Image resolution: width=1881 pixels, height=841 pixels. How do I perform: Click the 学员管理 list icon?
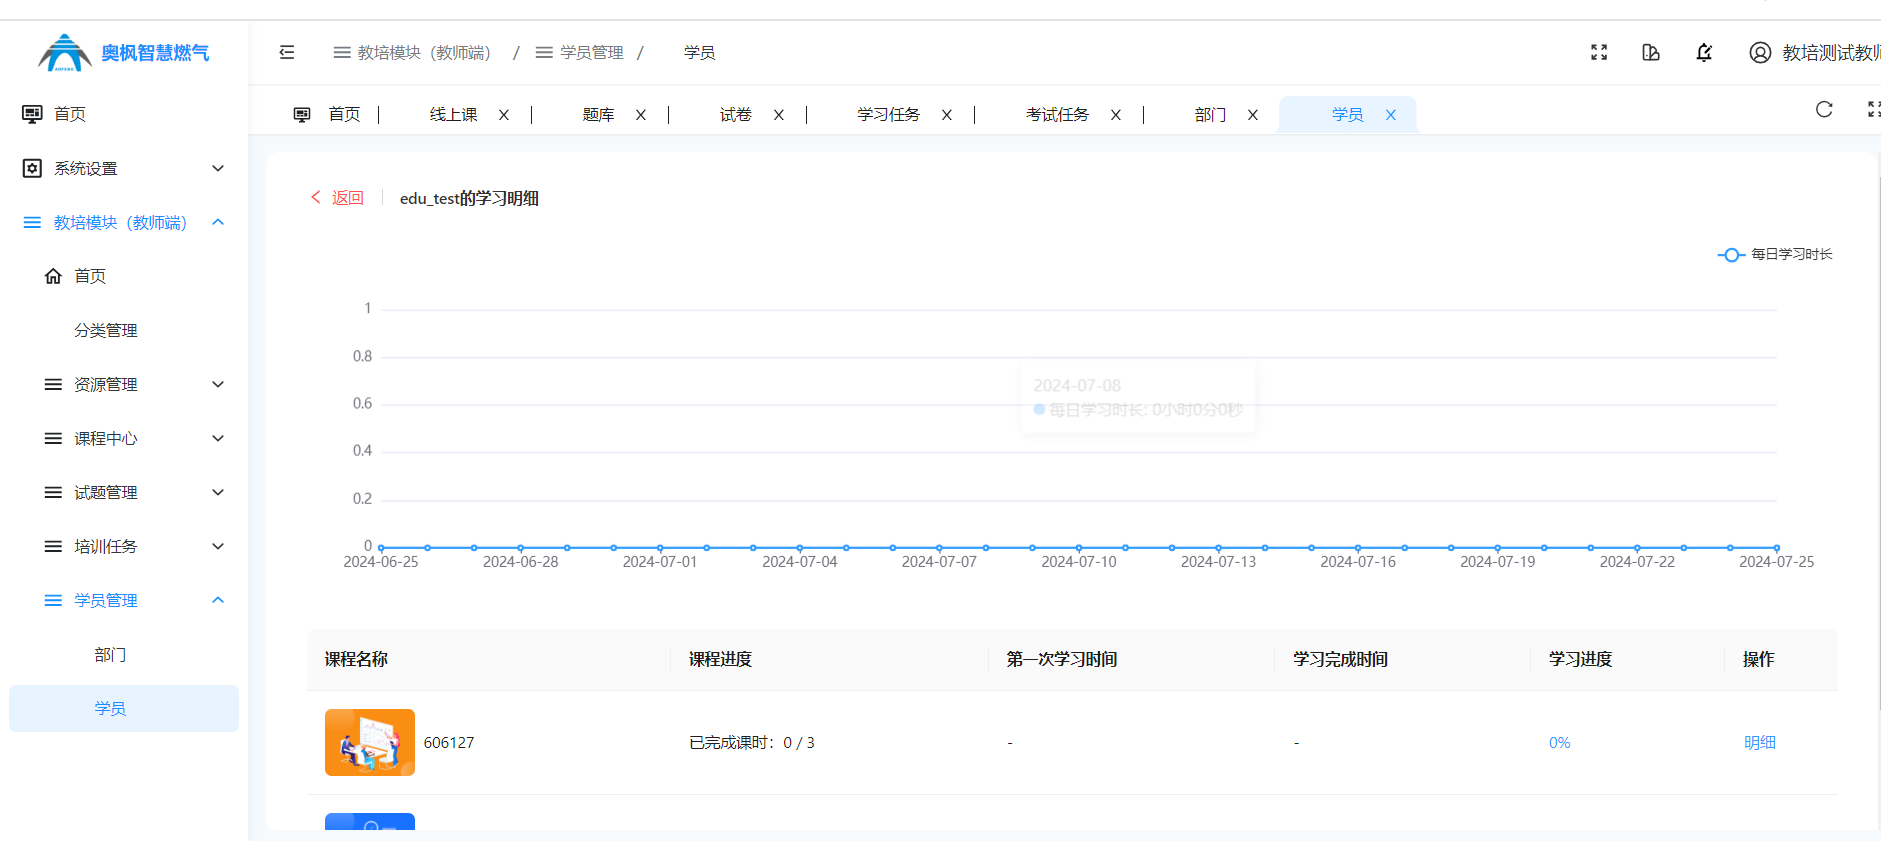pyautogui.click(x=53, y=600)
